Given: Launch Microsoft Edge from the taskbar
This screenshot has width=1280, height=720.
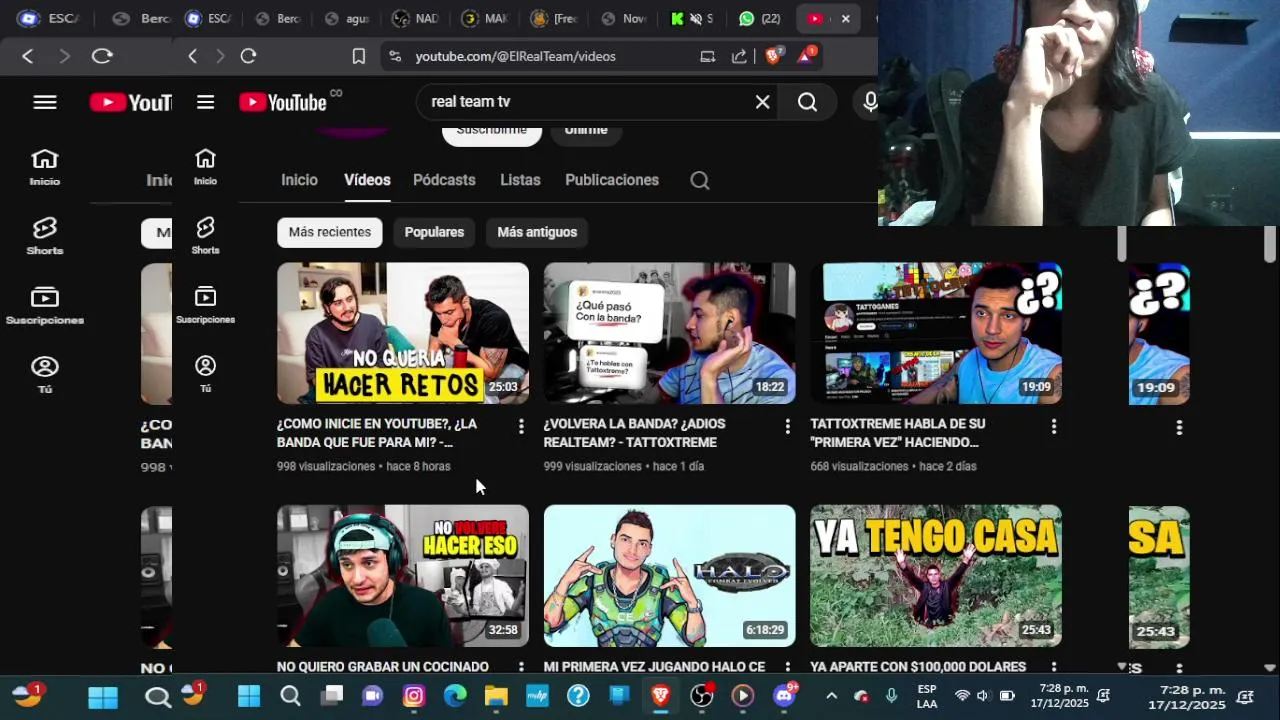Looking at the screenshot, I should click(455, 696).
